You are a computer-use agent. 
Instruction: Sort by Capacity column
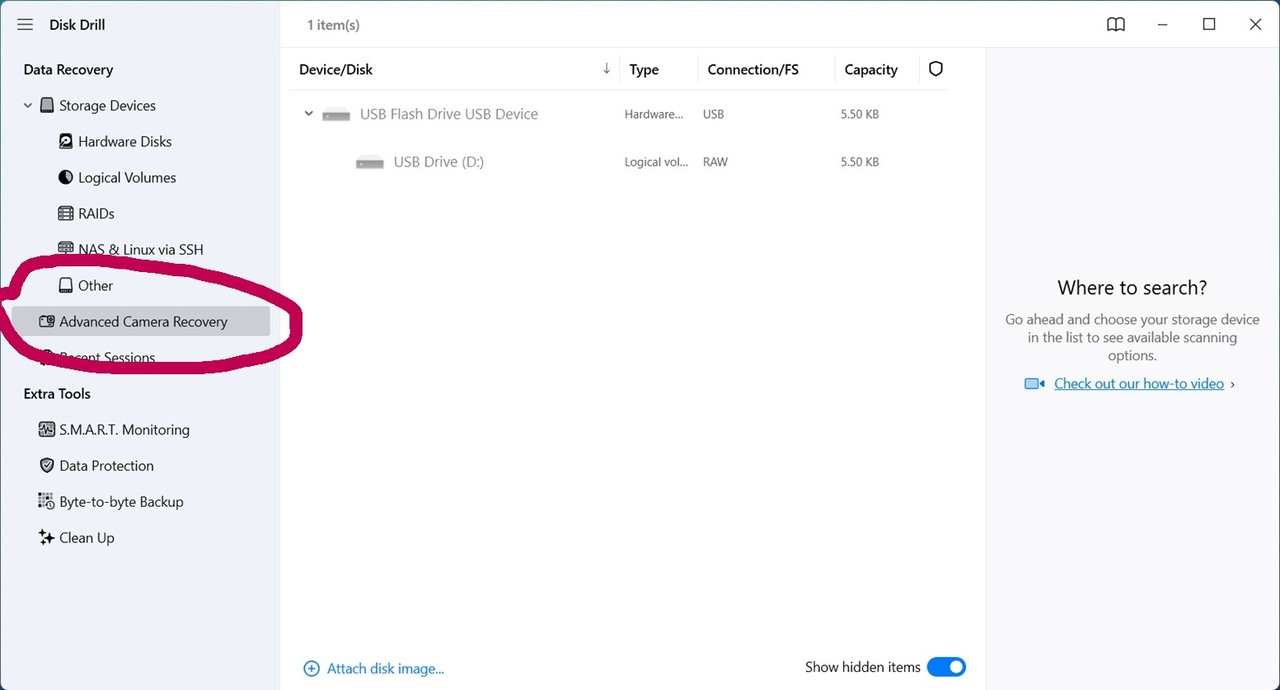[871, 69]
